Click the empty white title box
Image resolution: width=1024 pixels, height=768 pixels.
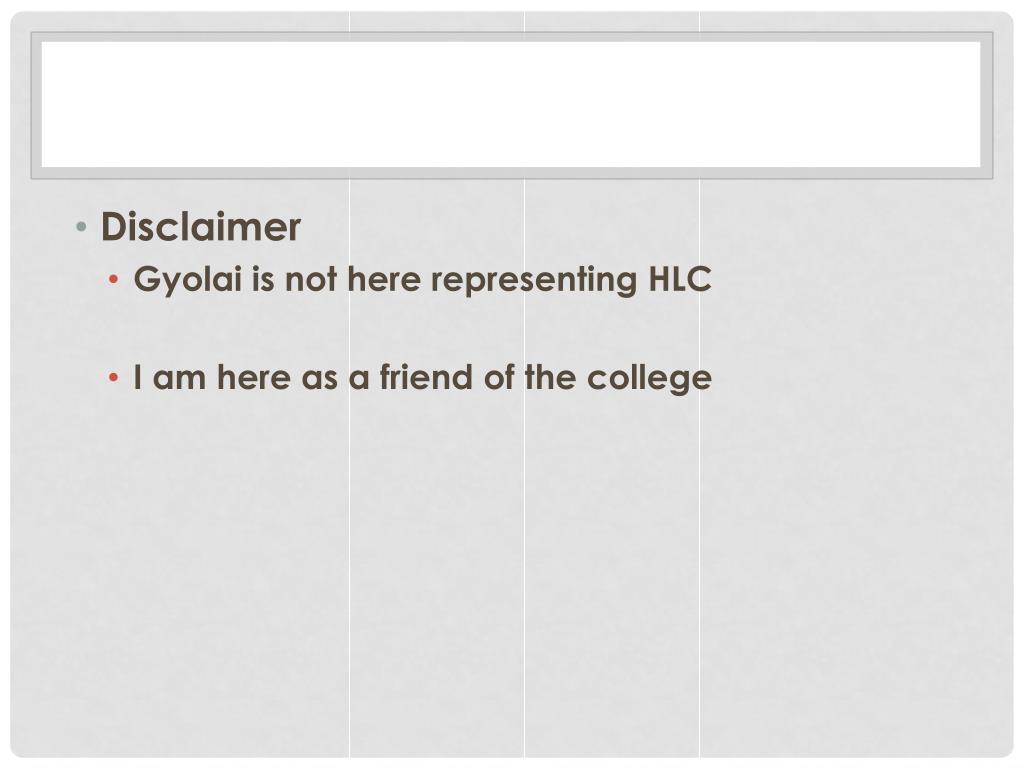click(x=511, y=104)
